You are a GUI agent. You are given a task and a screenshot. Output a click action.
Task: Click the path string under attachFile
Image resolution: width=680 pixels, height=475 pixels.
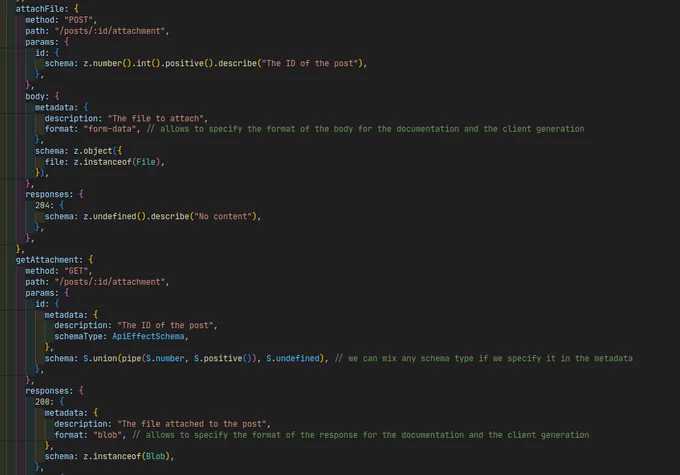[x=110, y=31]
